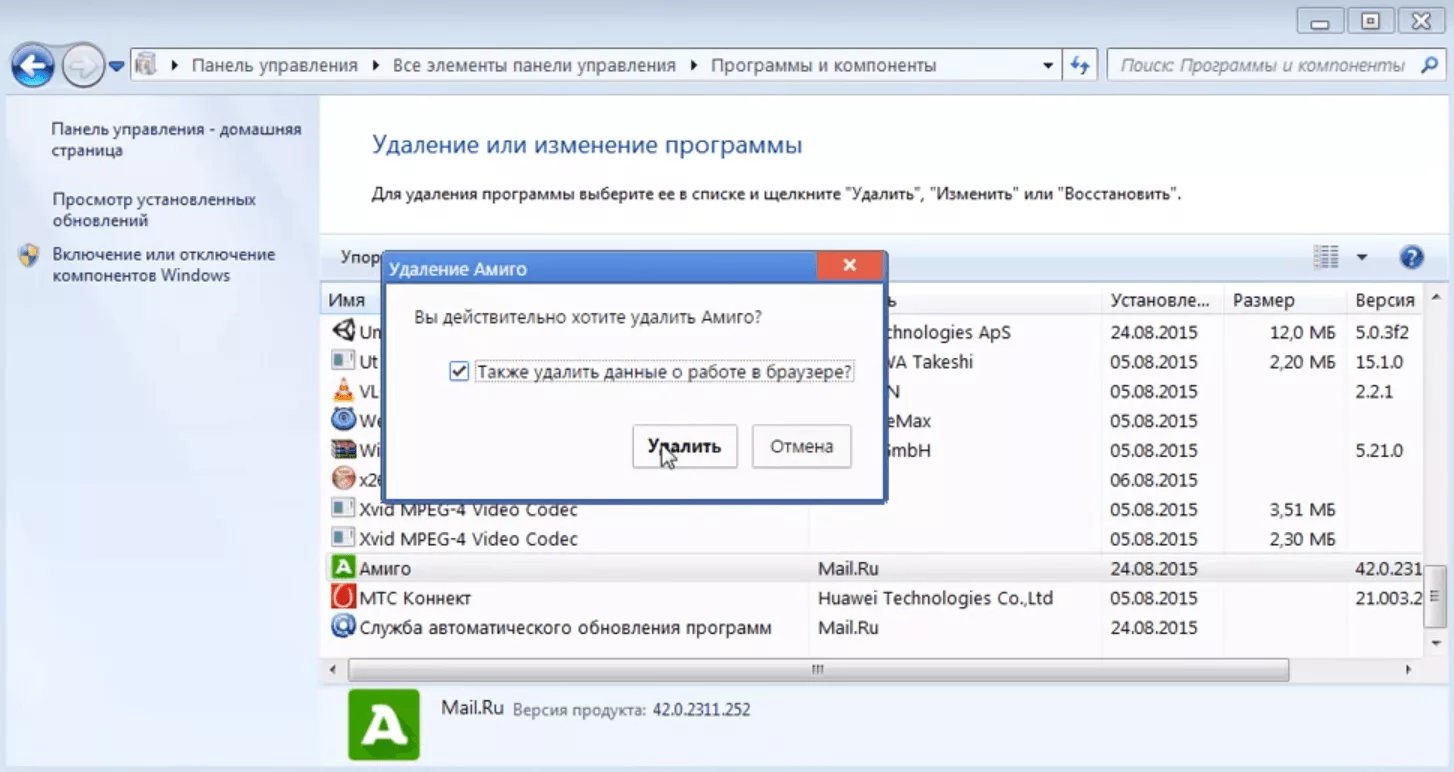Viewport: 1454px width, 772px height.
Task: Click horizontal scrollbar left arrow
Action: point(332,668)
